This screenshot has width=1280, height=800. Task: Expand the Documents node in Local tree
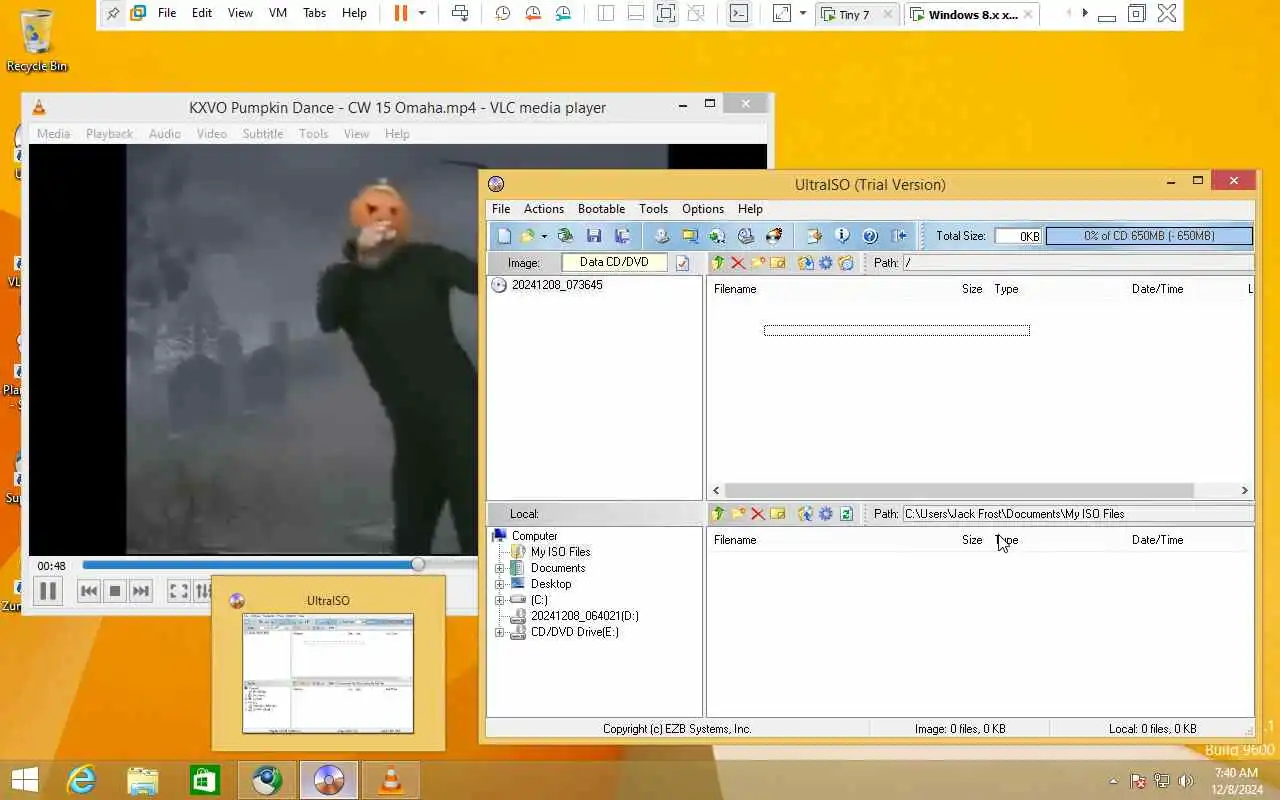pyautogui.click(x=500, y=568)
